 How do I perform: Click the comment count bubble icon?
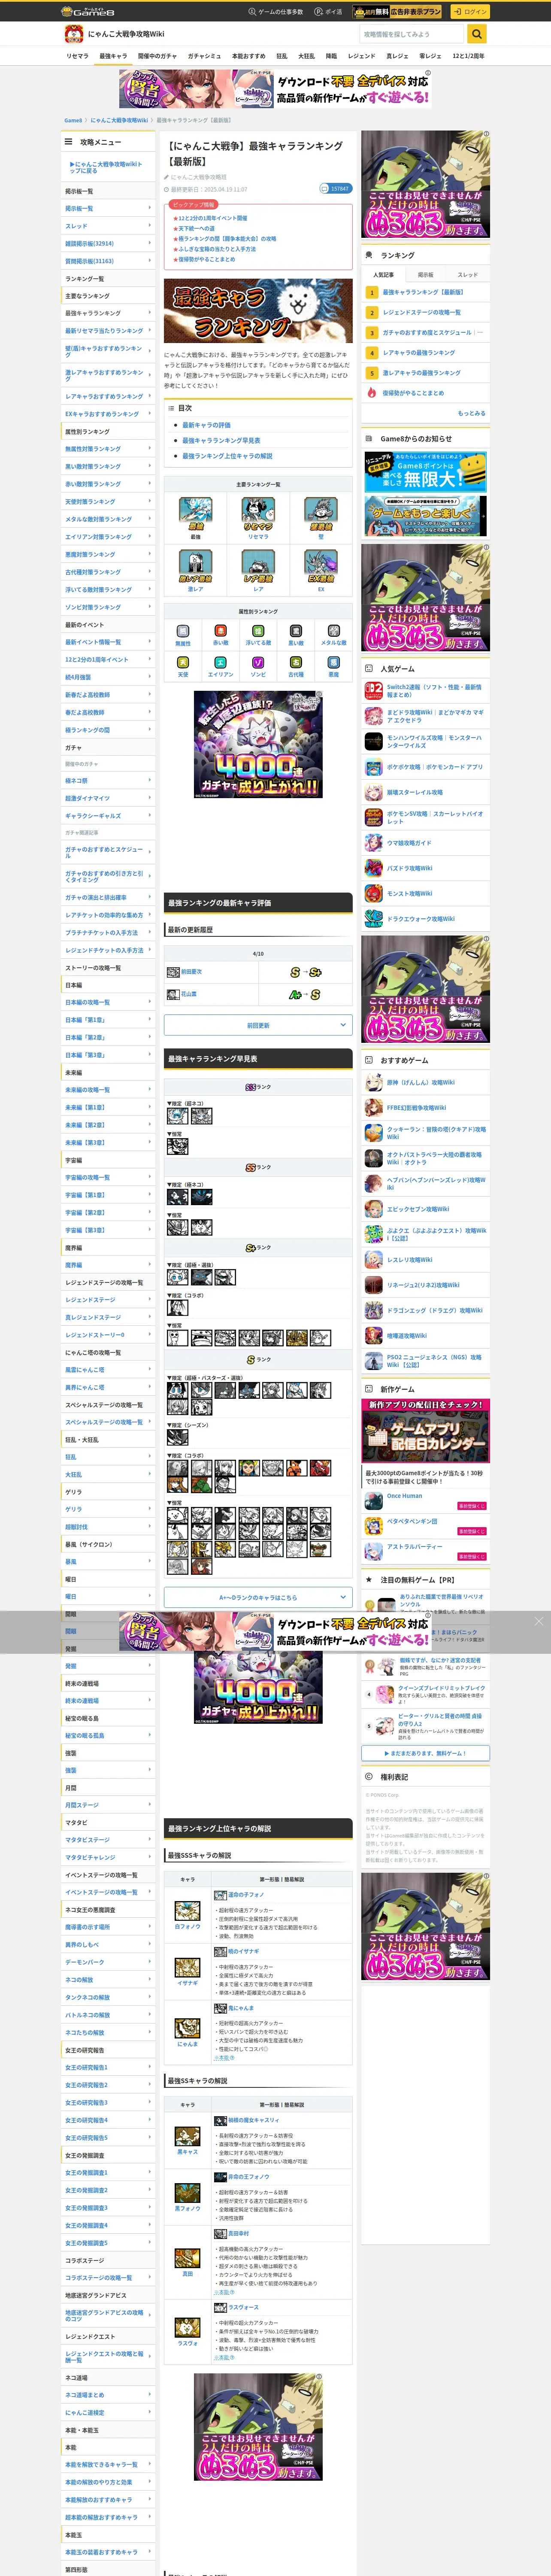click(335, 188)
